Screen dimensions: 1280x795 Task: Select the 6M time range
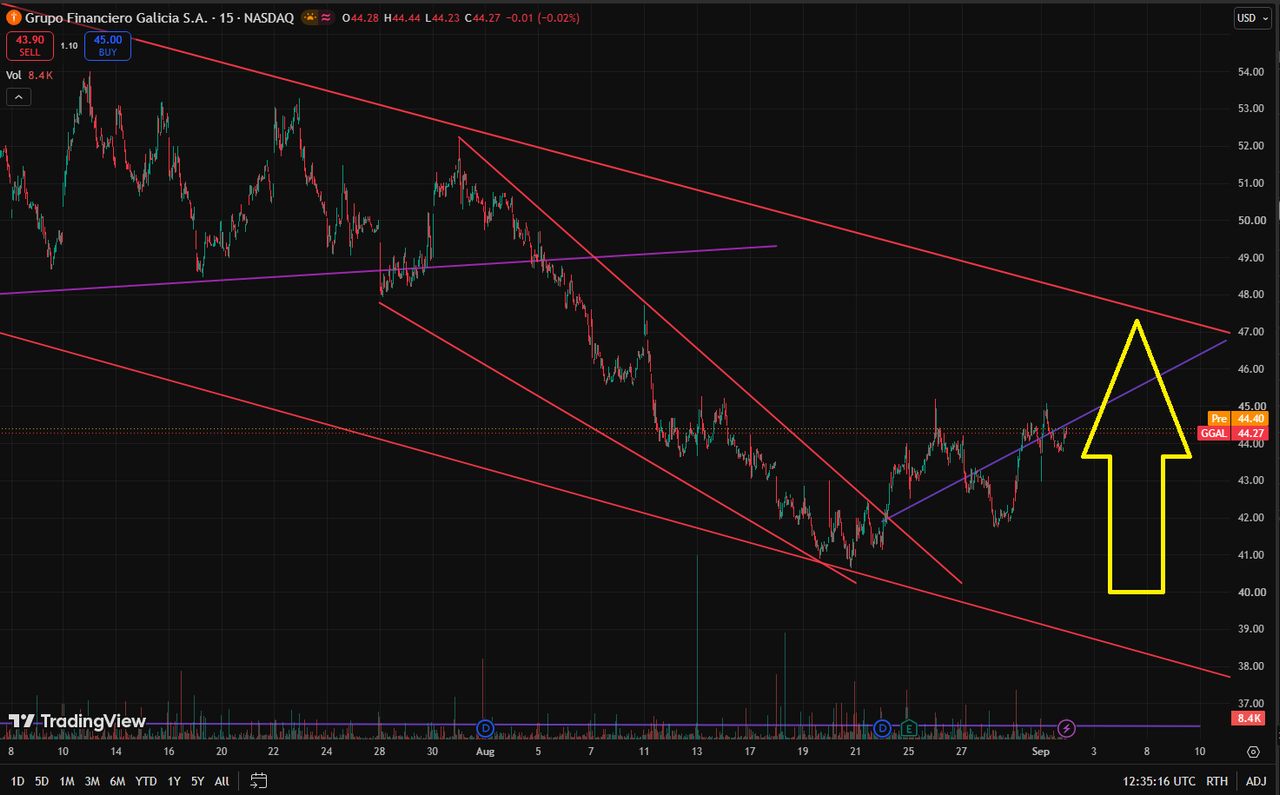pyautogui.click(x=119, y=781)
